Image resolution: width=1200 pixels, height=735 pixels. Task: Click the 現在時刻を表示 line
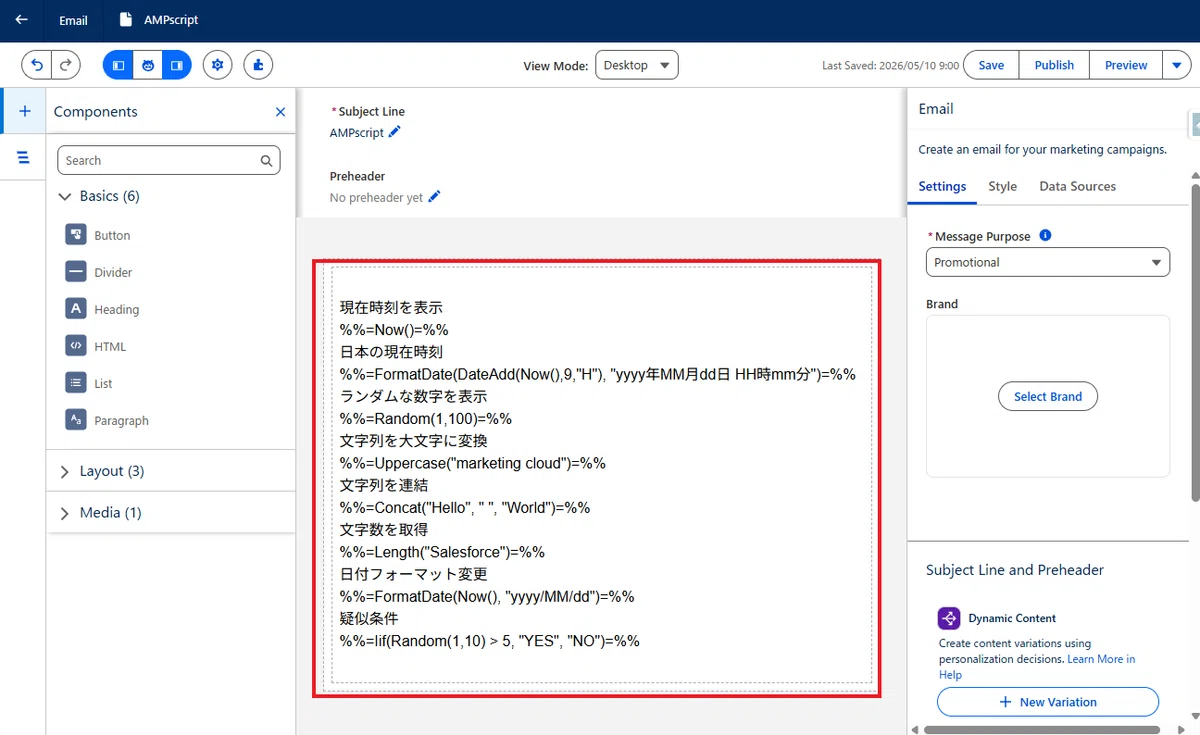391,308
